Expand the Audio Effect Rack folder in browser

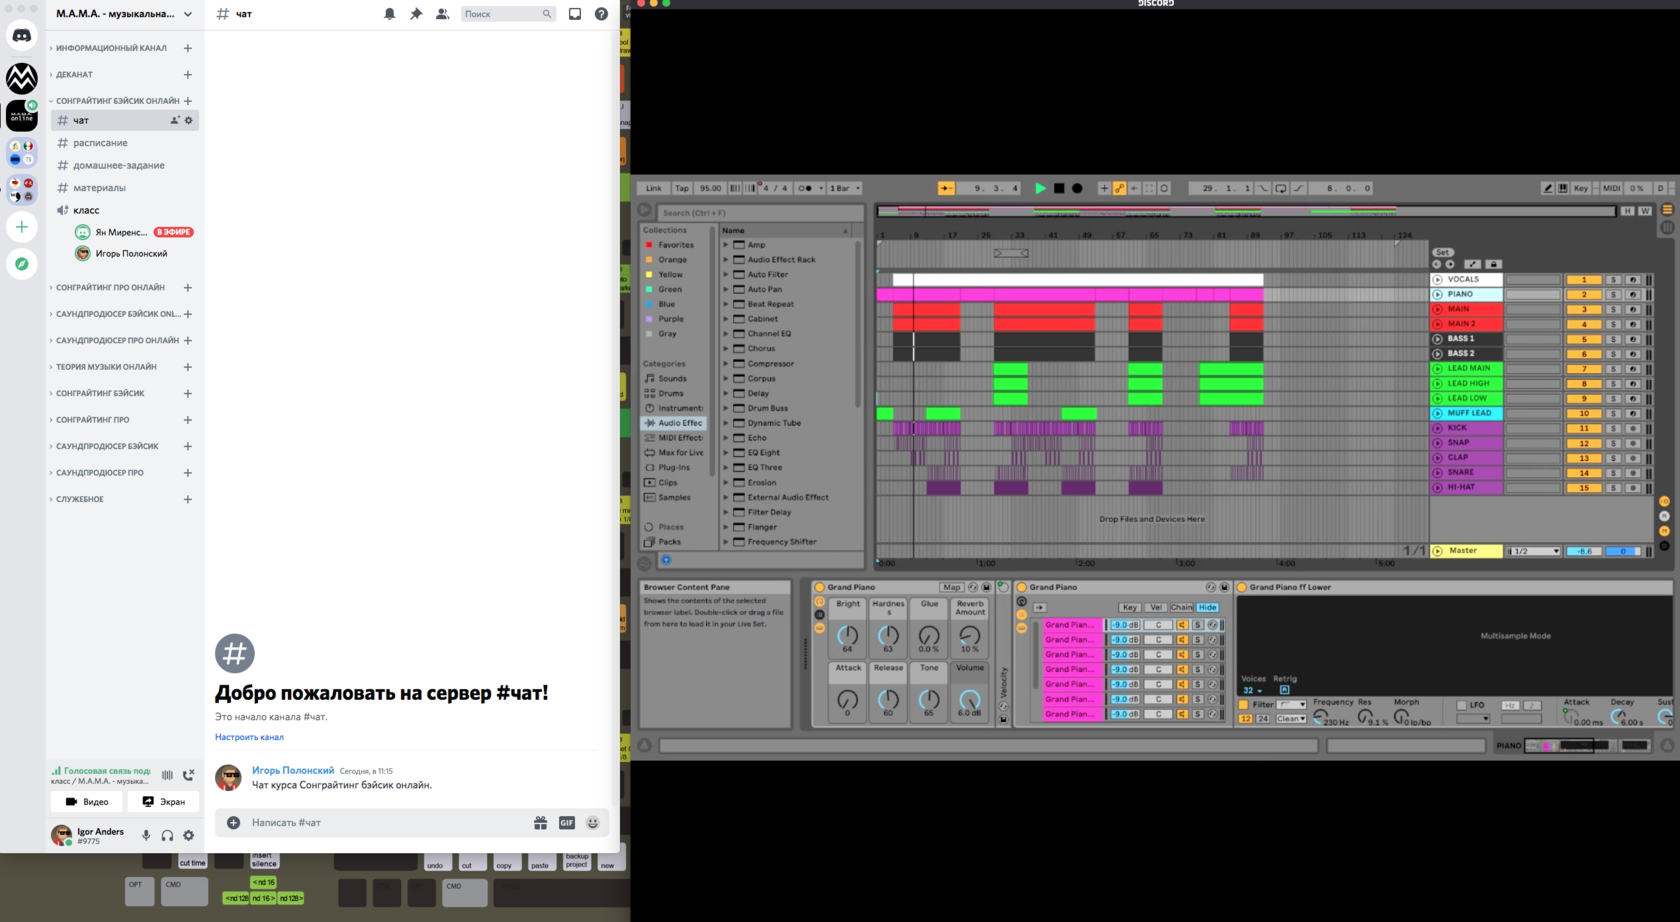[x=726, y=260]
